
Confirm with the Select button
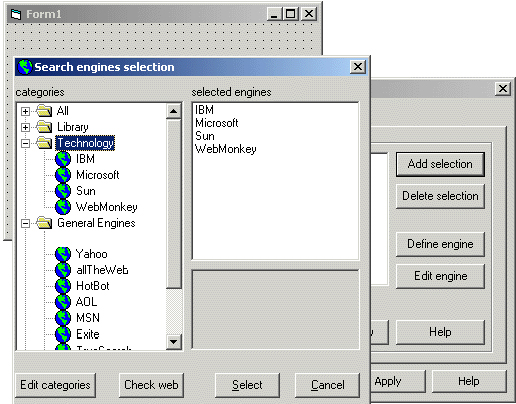[x=247, y=385]
